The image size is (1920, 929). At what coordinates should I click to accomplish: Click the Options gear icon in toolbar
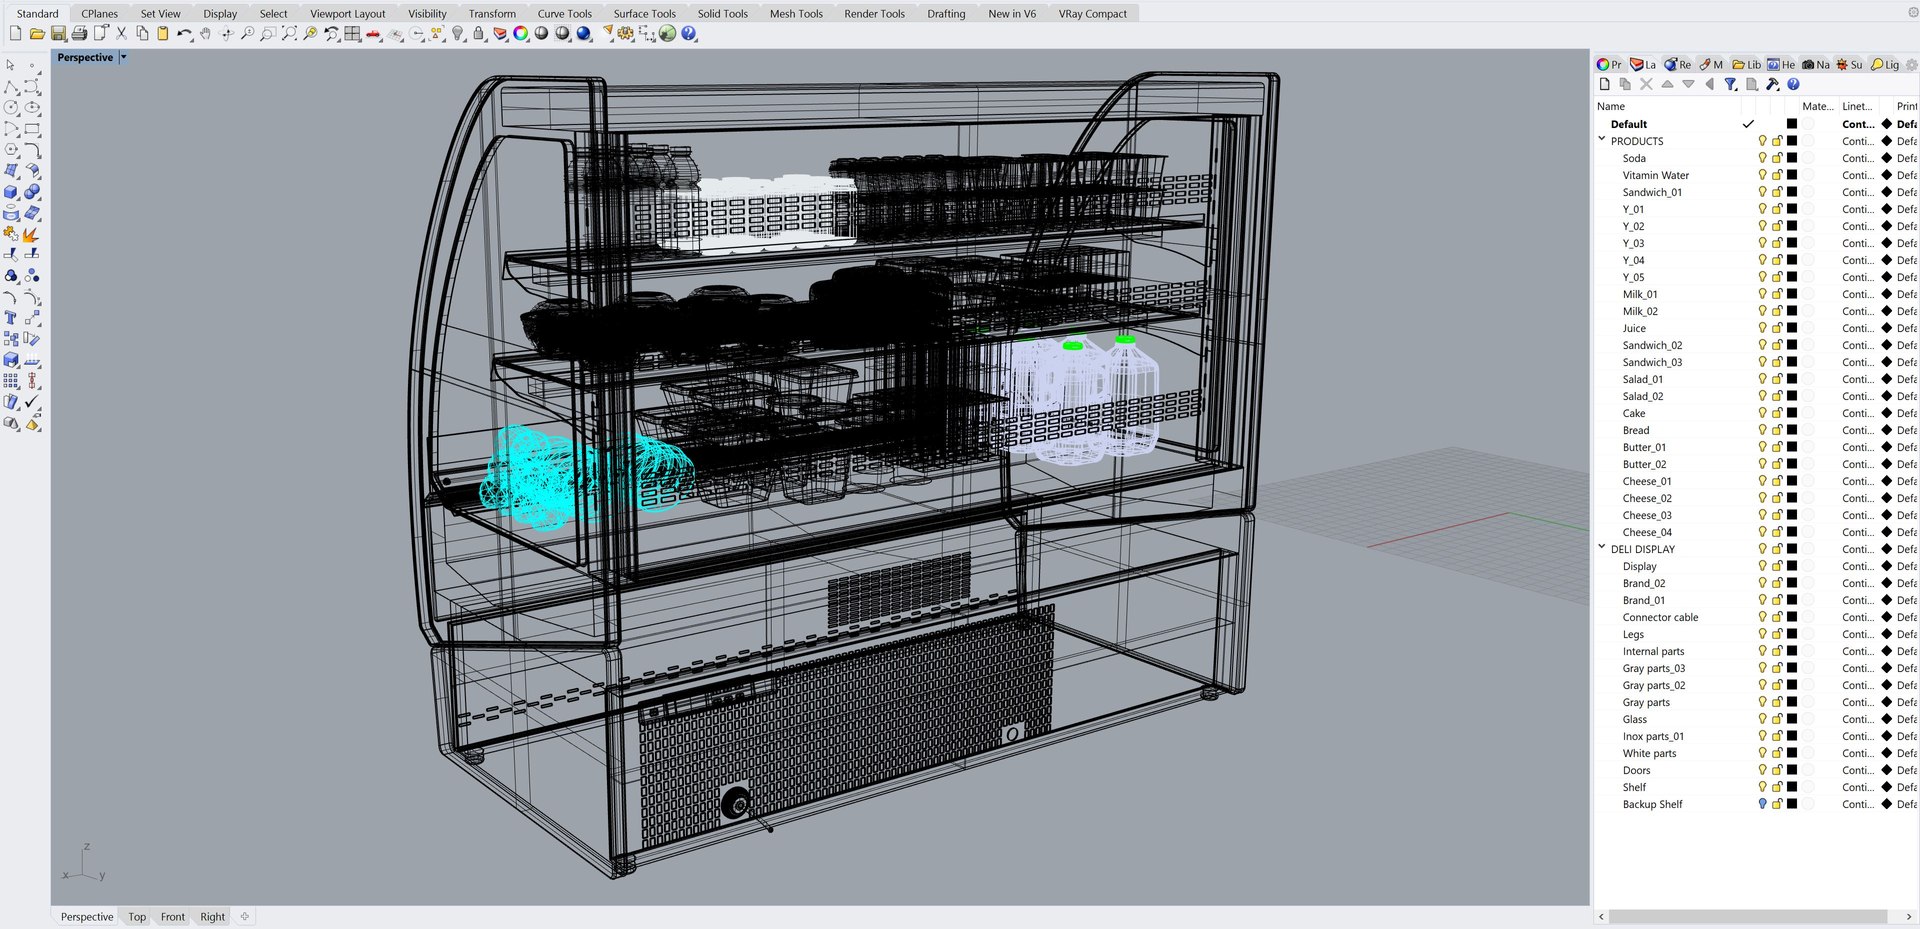[x=625, y=33]
